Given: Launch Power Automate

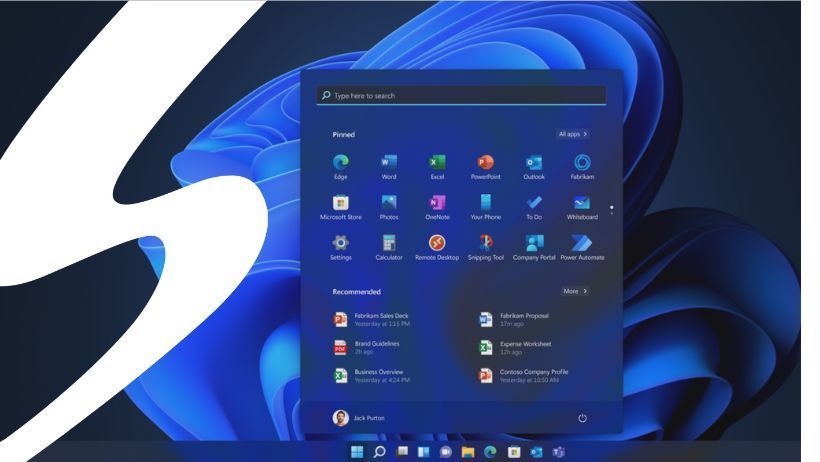Looking at the screenshot, I should point(582,247).
